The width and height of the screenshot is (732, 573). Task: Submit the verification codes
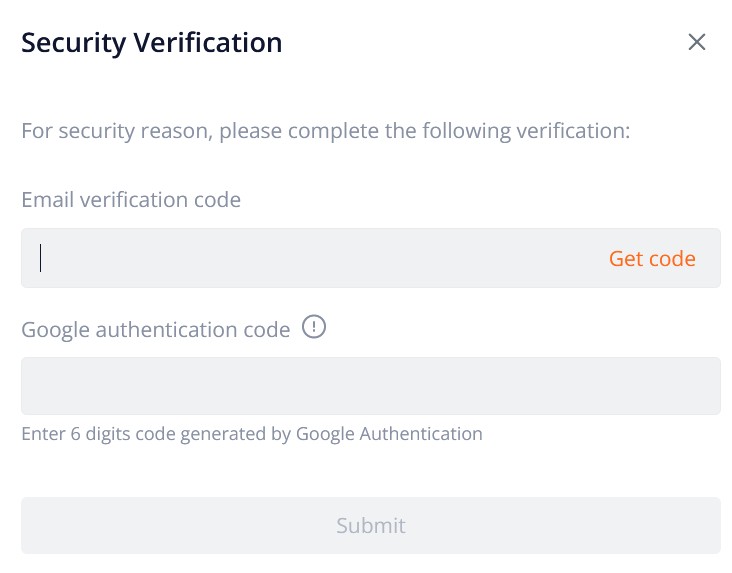[x=371, y=525]
